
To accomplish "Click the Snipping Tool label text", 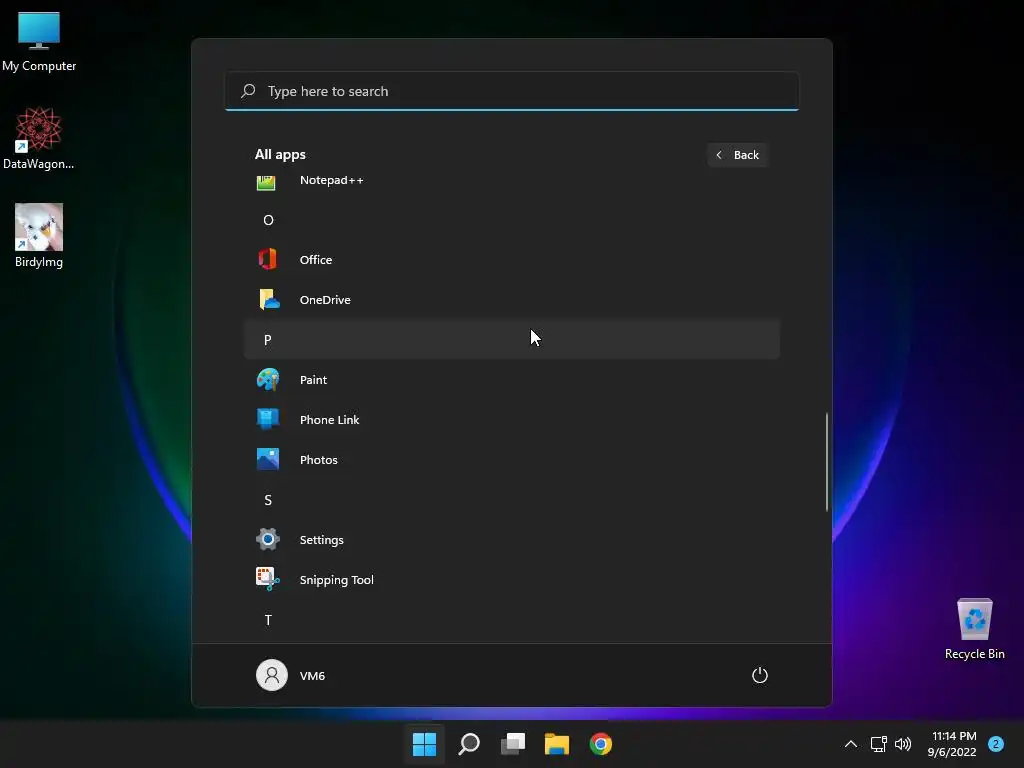I will pos(336,580).
